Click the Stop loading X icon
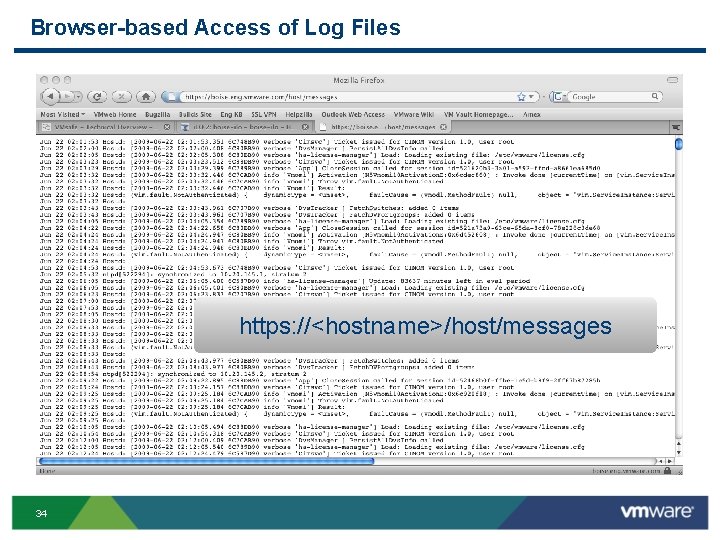 click(x=121, y=96)
